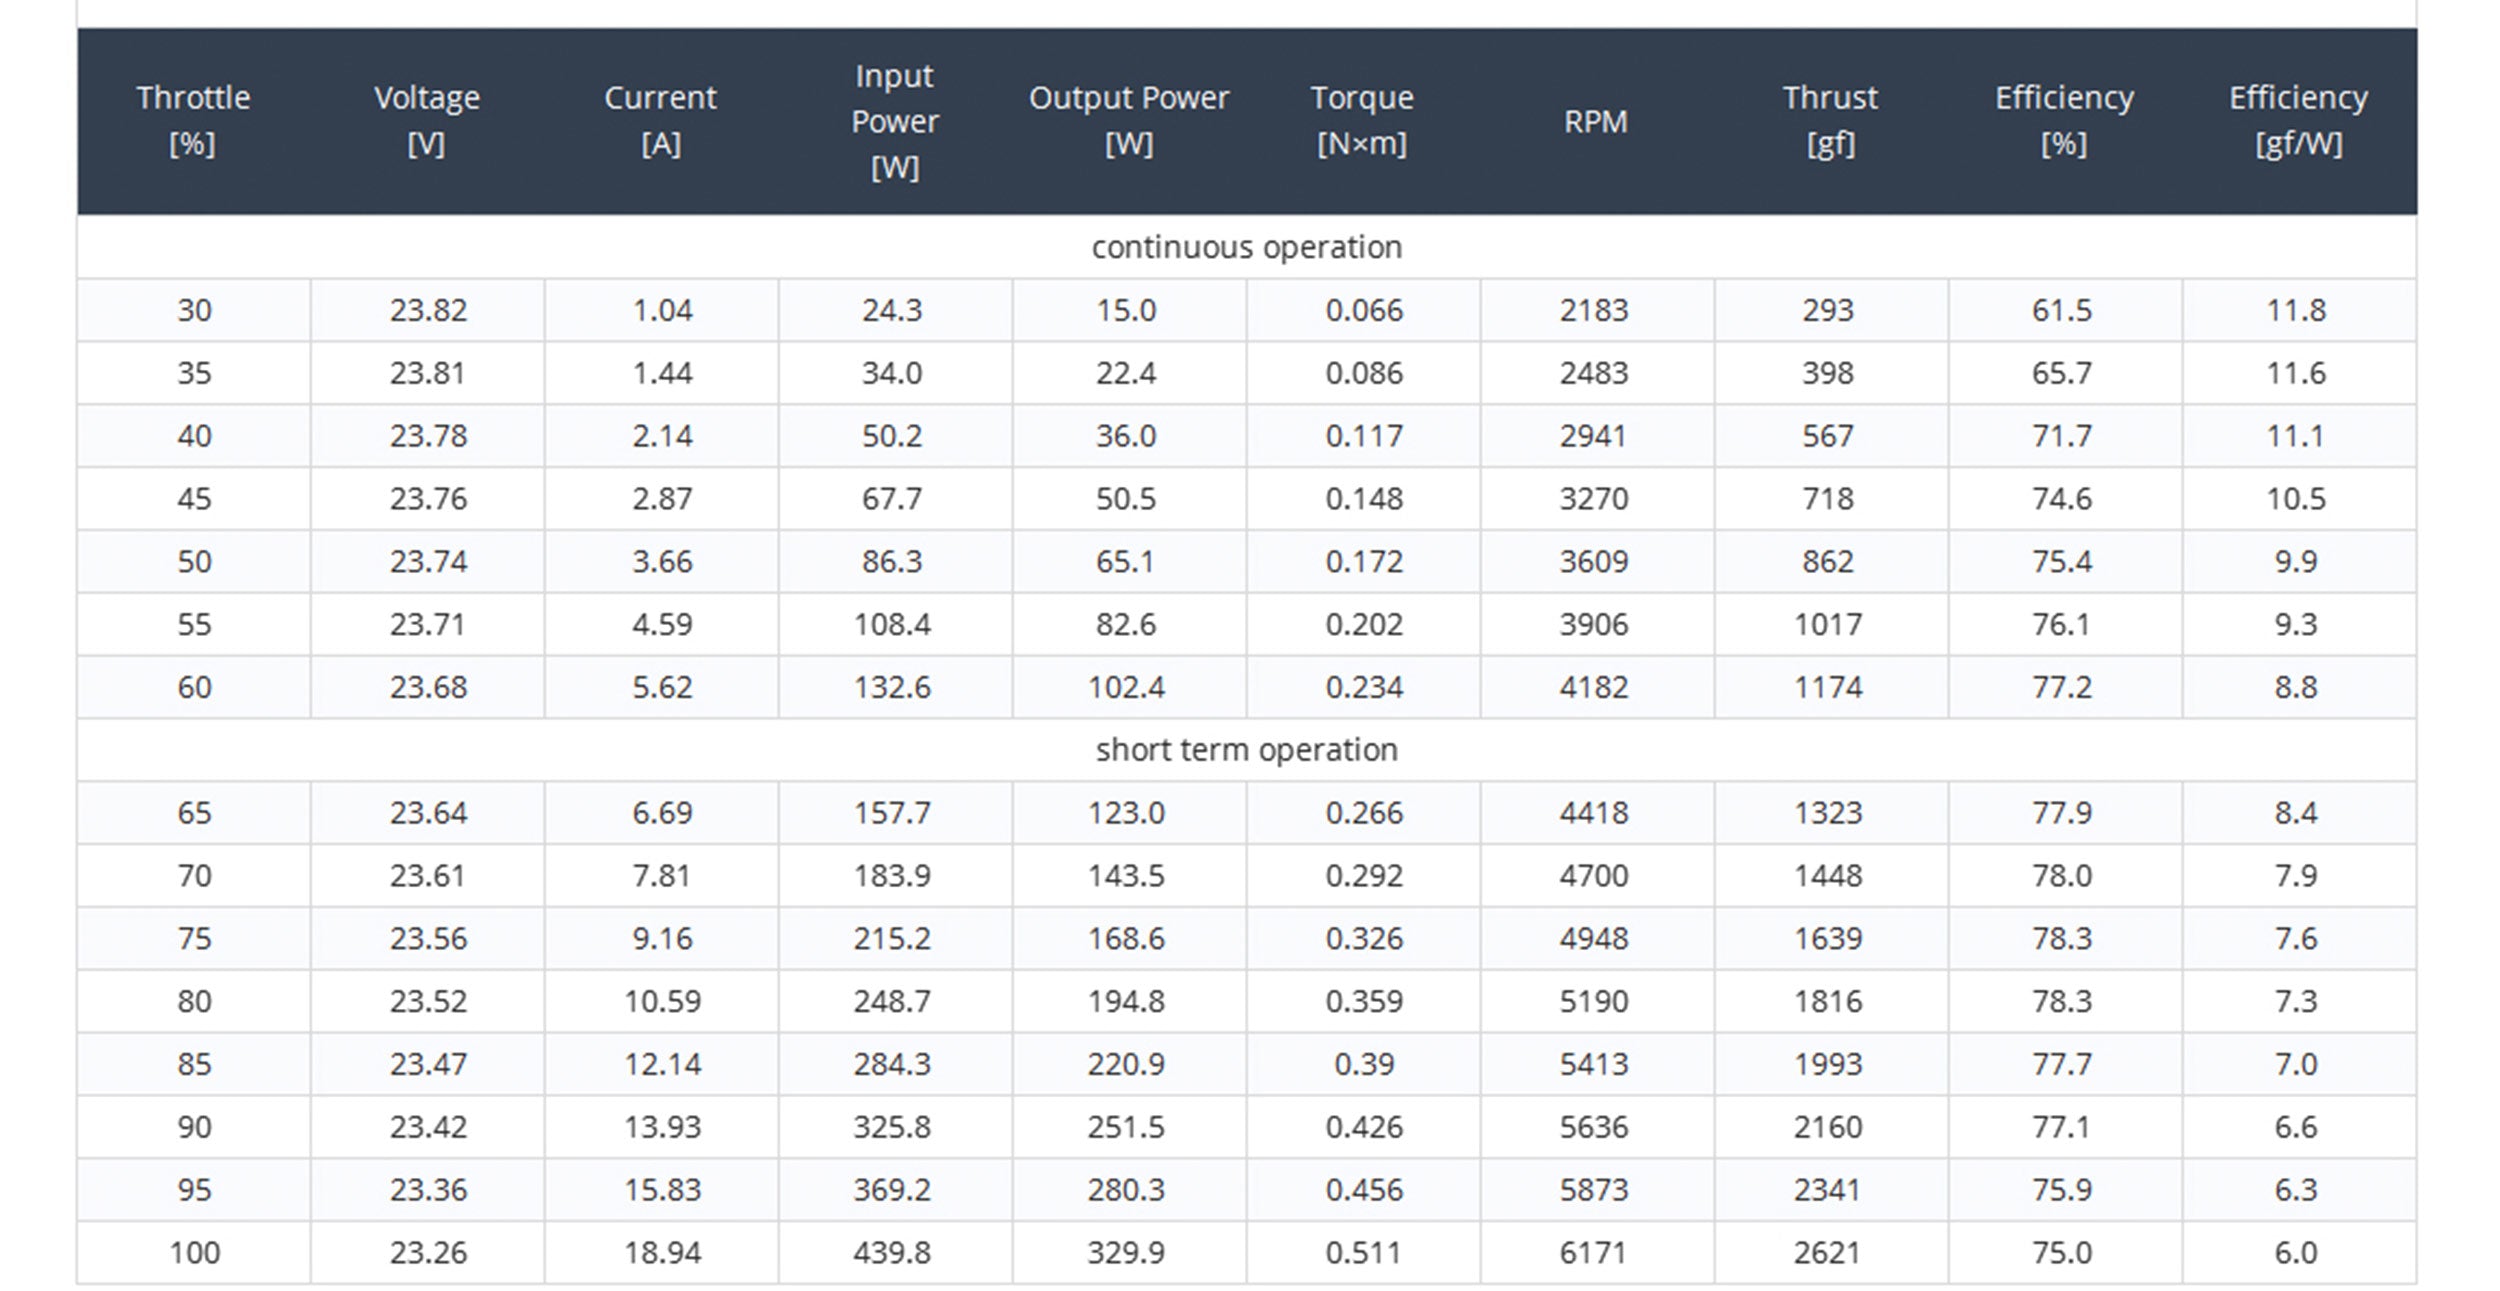
Task: Click output power value 102.4
Action: point(1126,687)
